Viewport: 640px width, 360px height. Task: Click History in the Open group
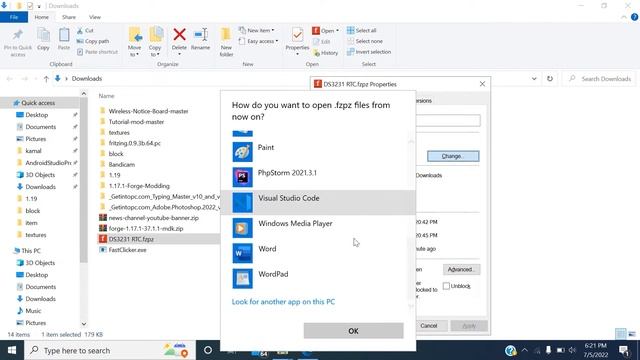coord(325,53)
